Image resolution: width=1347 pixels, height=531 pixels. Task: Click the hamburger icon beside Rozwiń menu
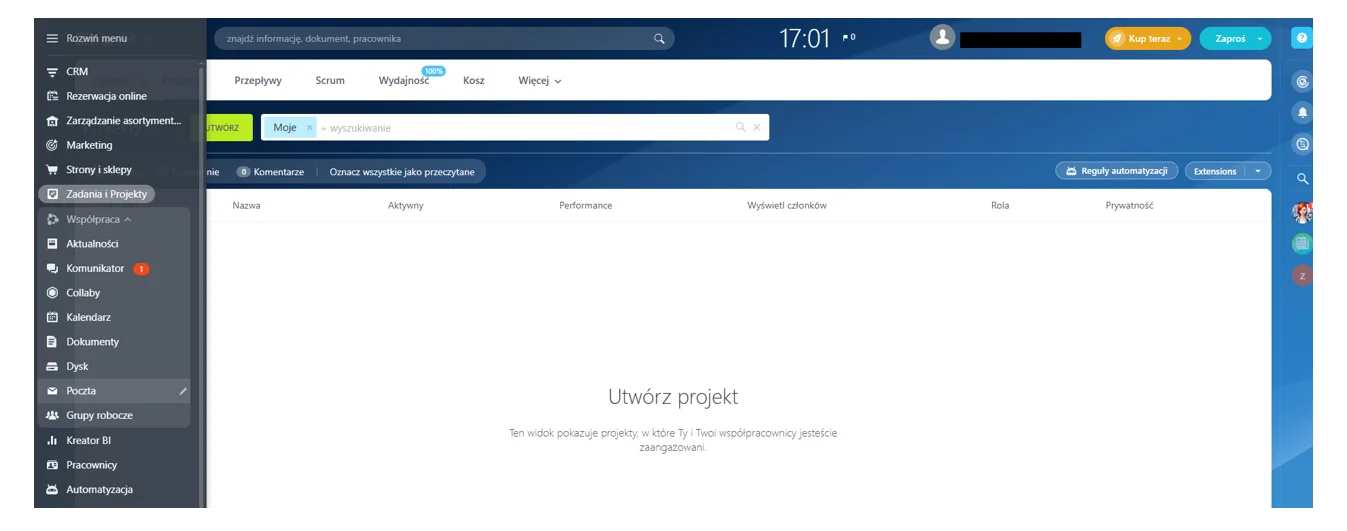[52, 38]
